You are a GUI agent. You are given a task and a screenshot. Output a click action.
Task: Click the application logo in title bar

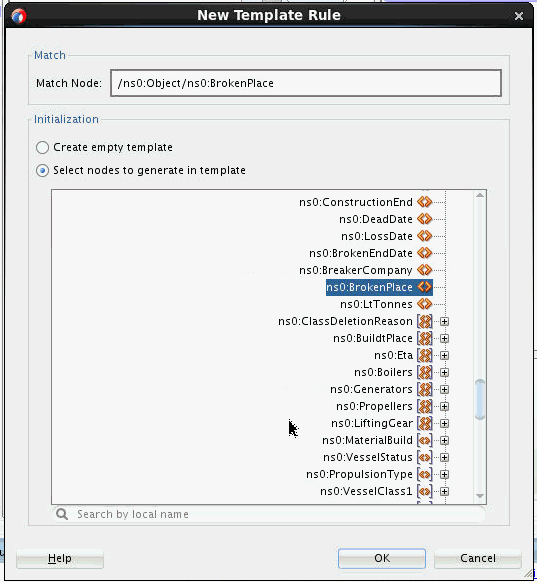19,16
